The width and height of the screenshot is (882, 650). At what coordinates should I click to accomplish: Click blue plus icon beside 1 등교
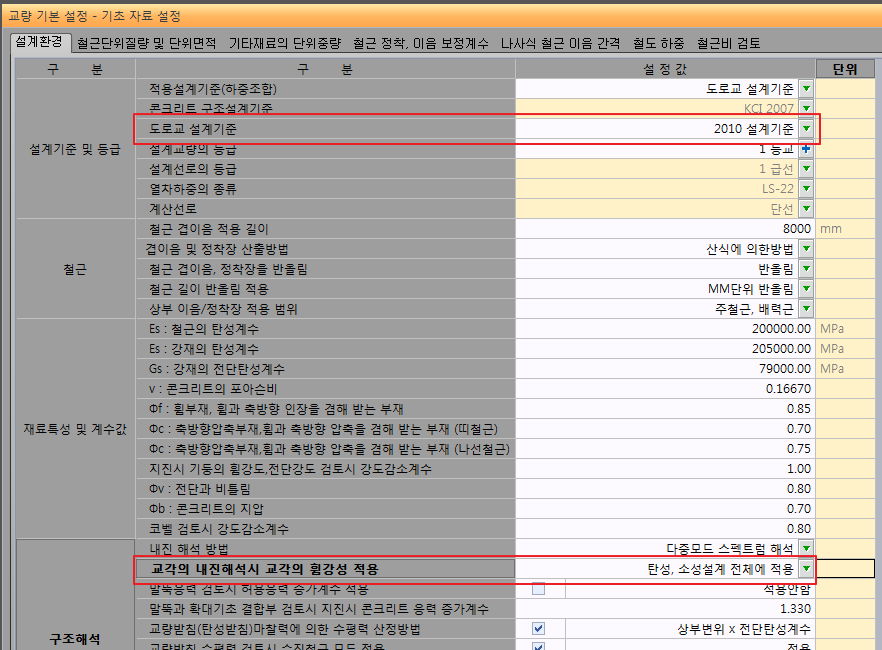point(806,149)
